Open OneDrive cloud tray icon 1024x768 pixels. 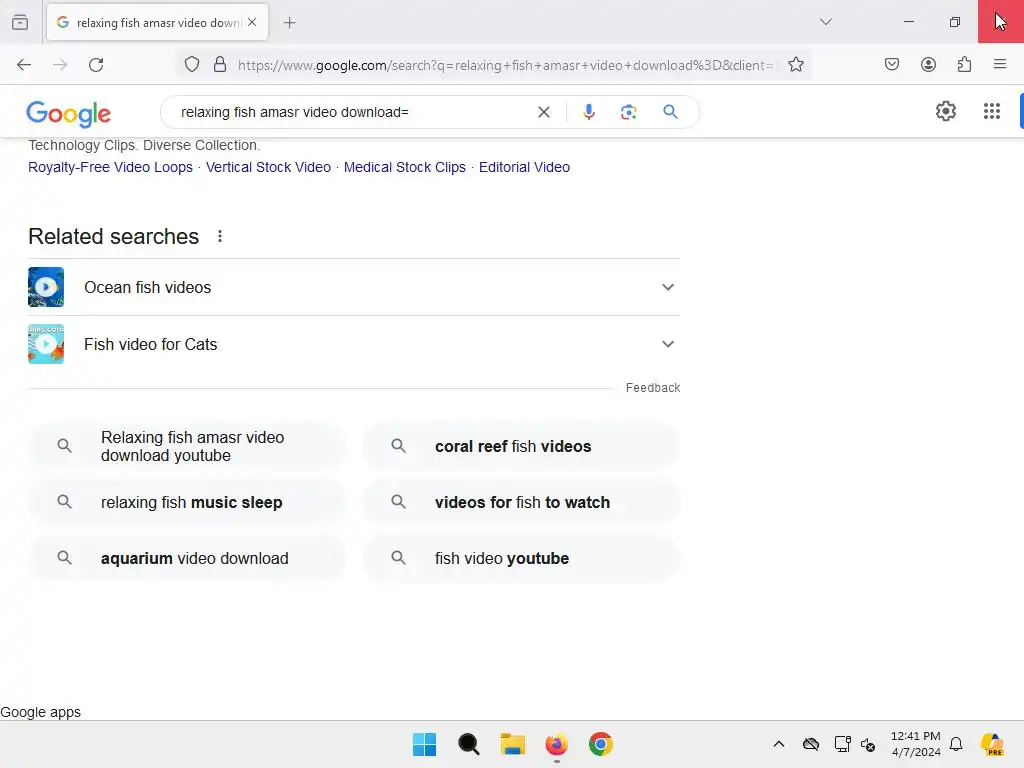pos(810,744)
